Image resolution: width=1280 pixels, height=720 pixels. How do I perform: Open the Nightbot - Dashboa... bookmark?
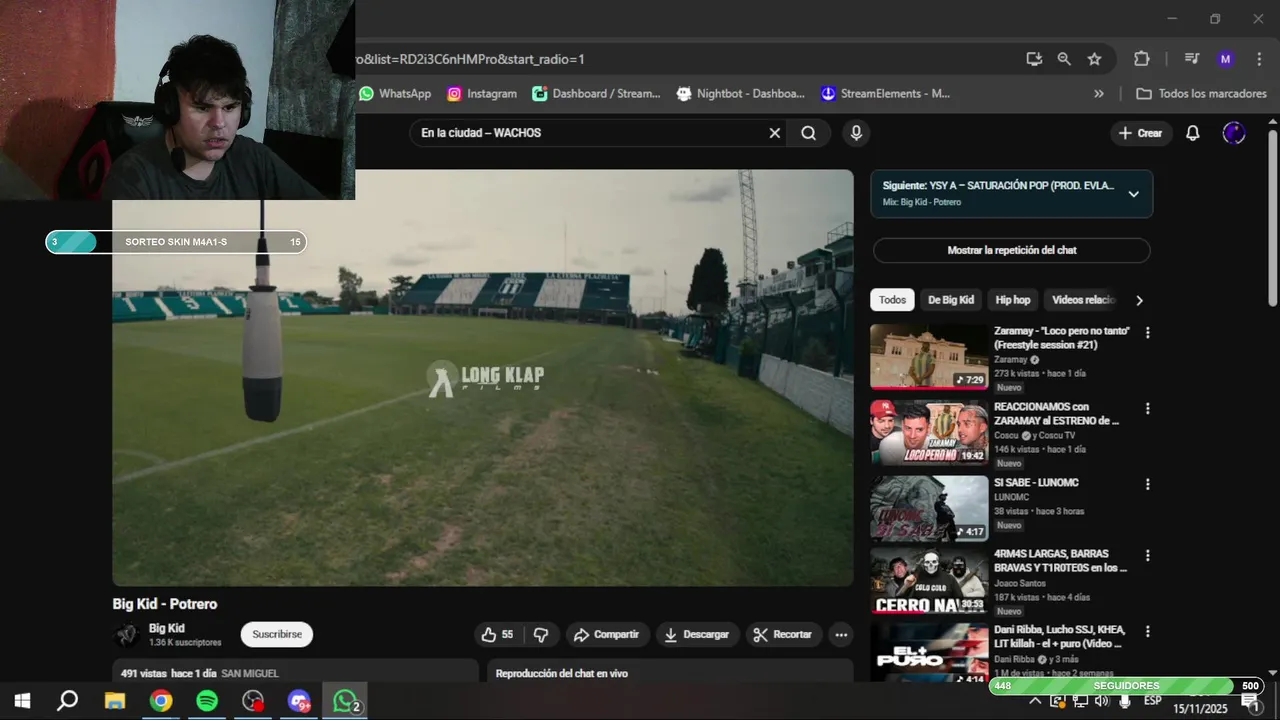[741, 93]
